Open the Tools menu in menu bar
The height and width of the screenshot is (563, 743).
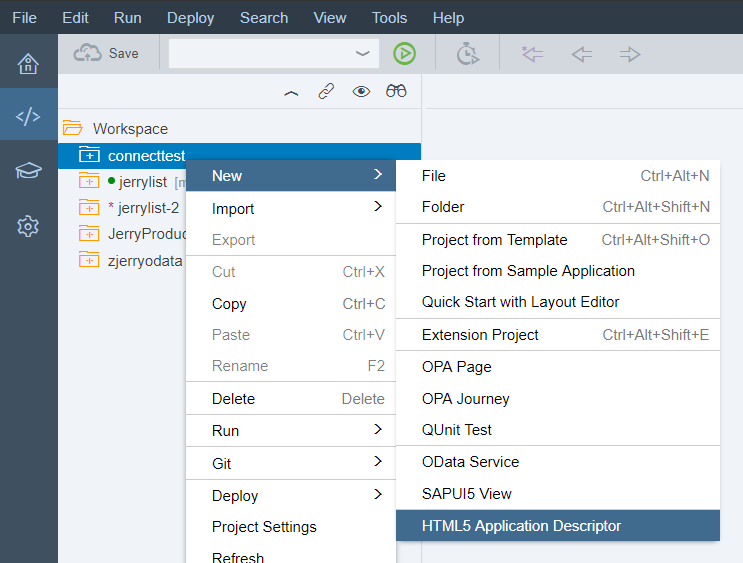(x=389, y=17)
